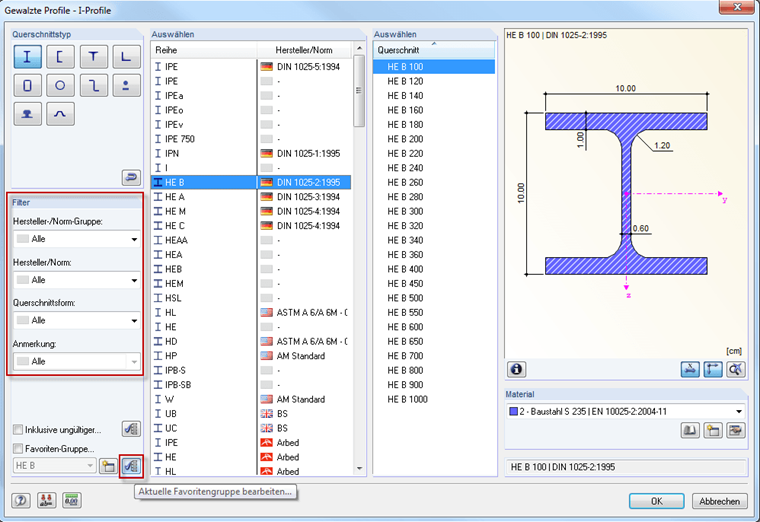Viewport: 760px width, 522px height.
Task: Enable Inklusive ungültiger checkbox
Action: point(18,430)
